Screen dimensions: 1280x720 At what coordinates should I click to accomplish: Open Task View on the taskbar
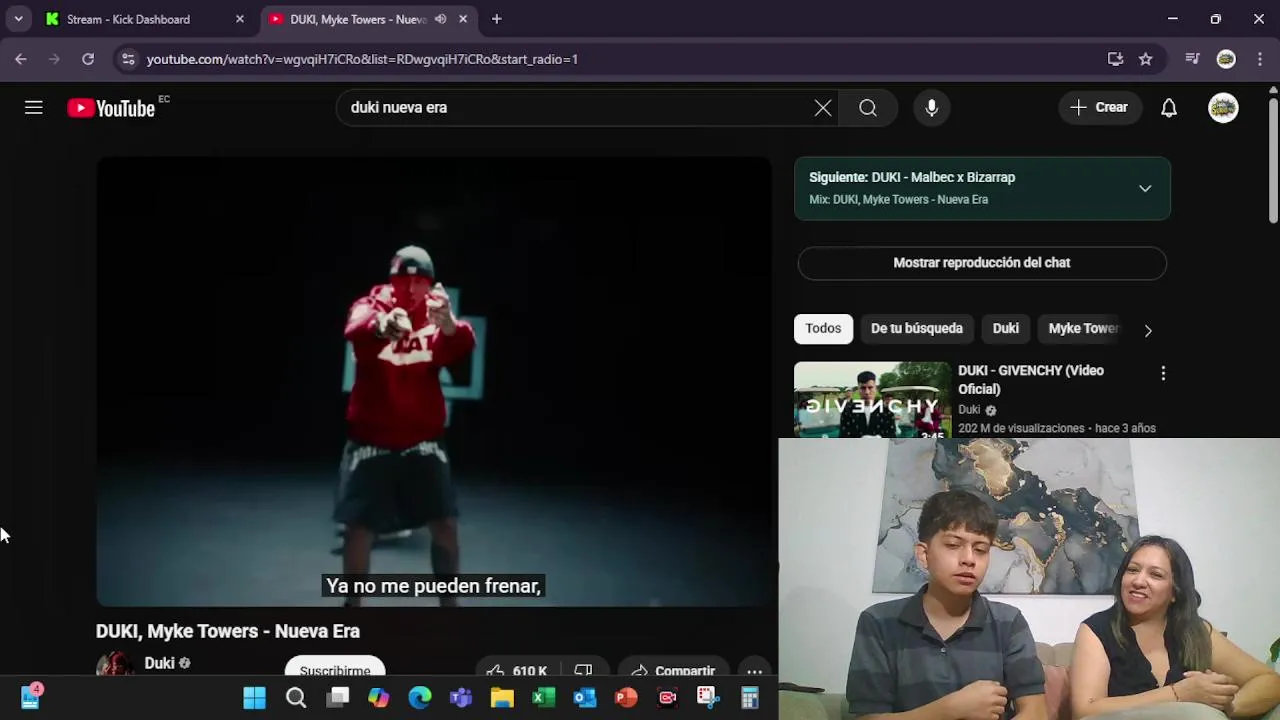pyautogui.click(x=338, y=697)
